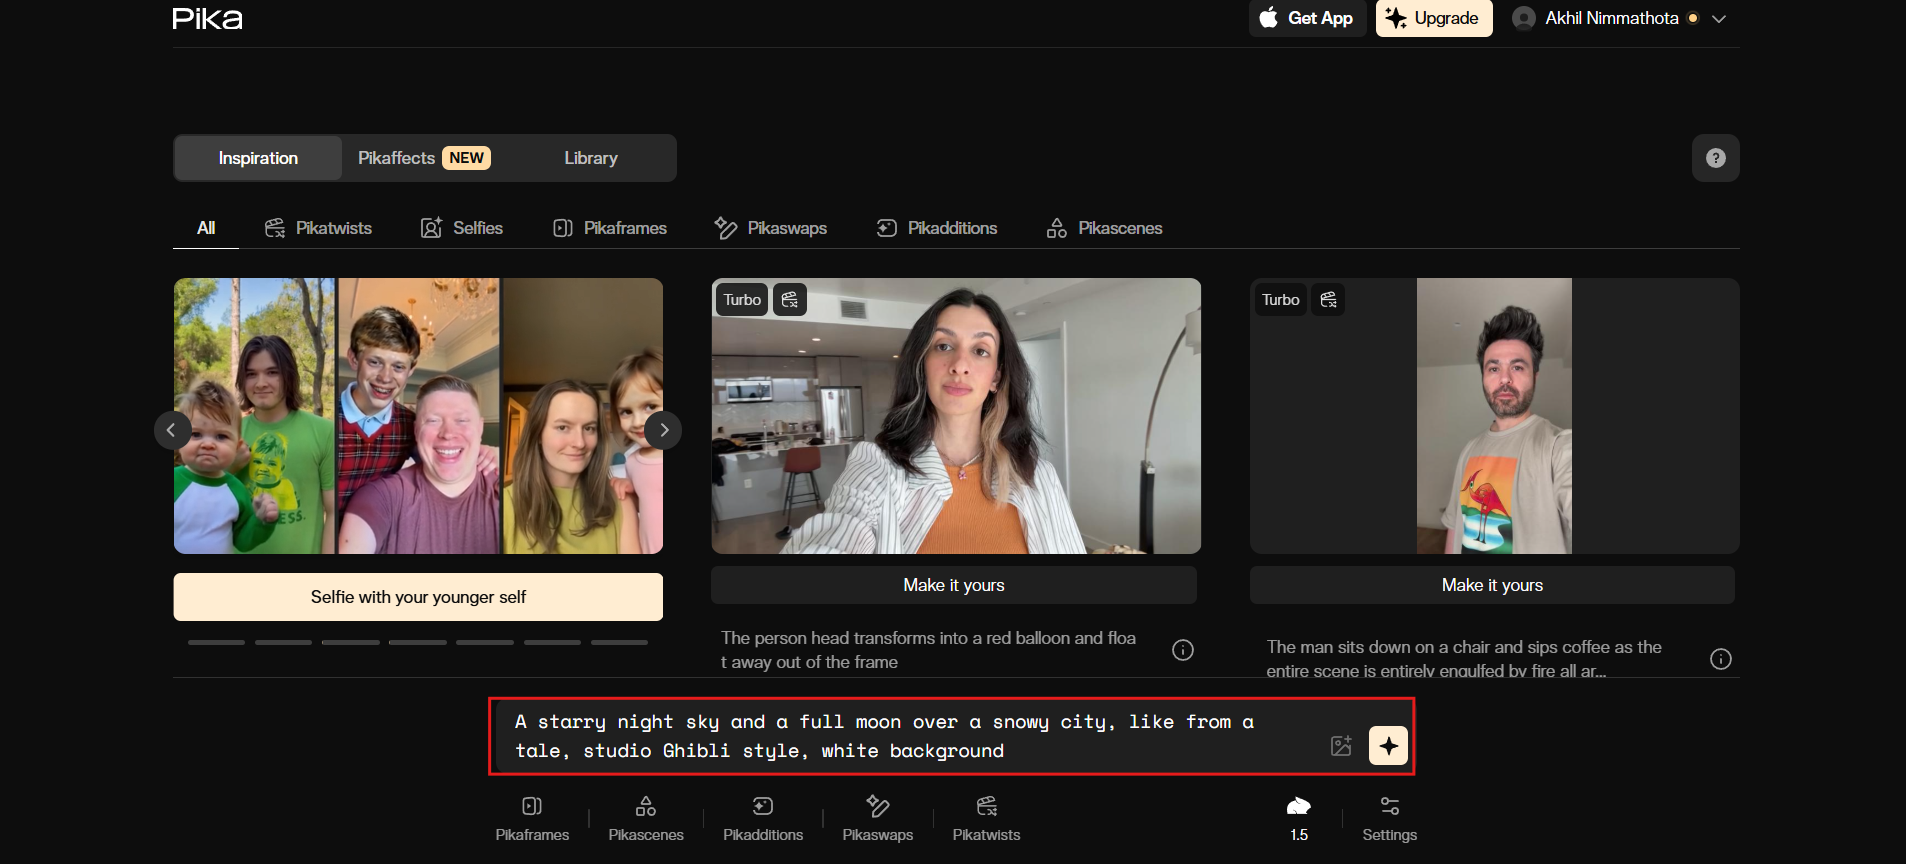
Task: Open the man with flamingo shirt thumbnail
Action: pos(1494,416)
